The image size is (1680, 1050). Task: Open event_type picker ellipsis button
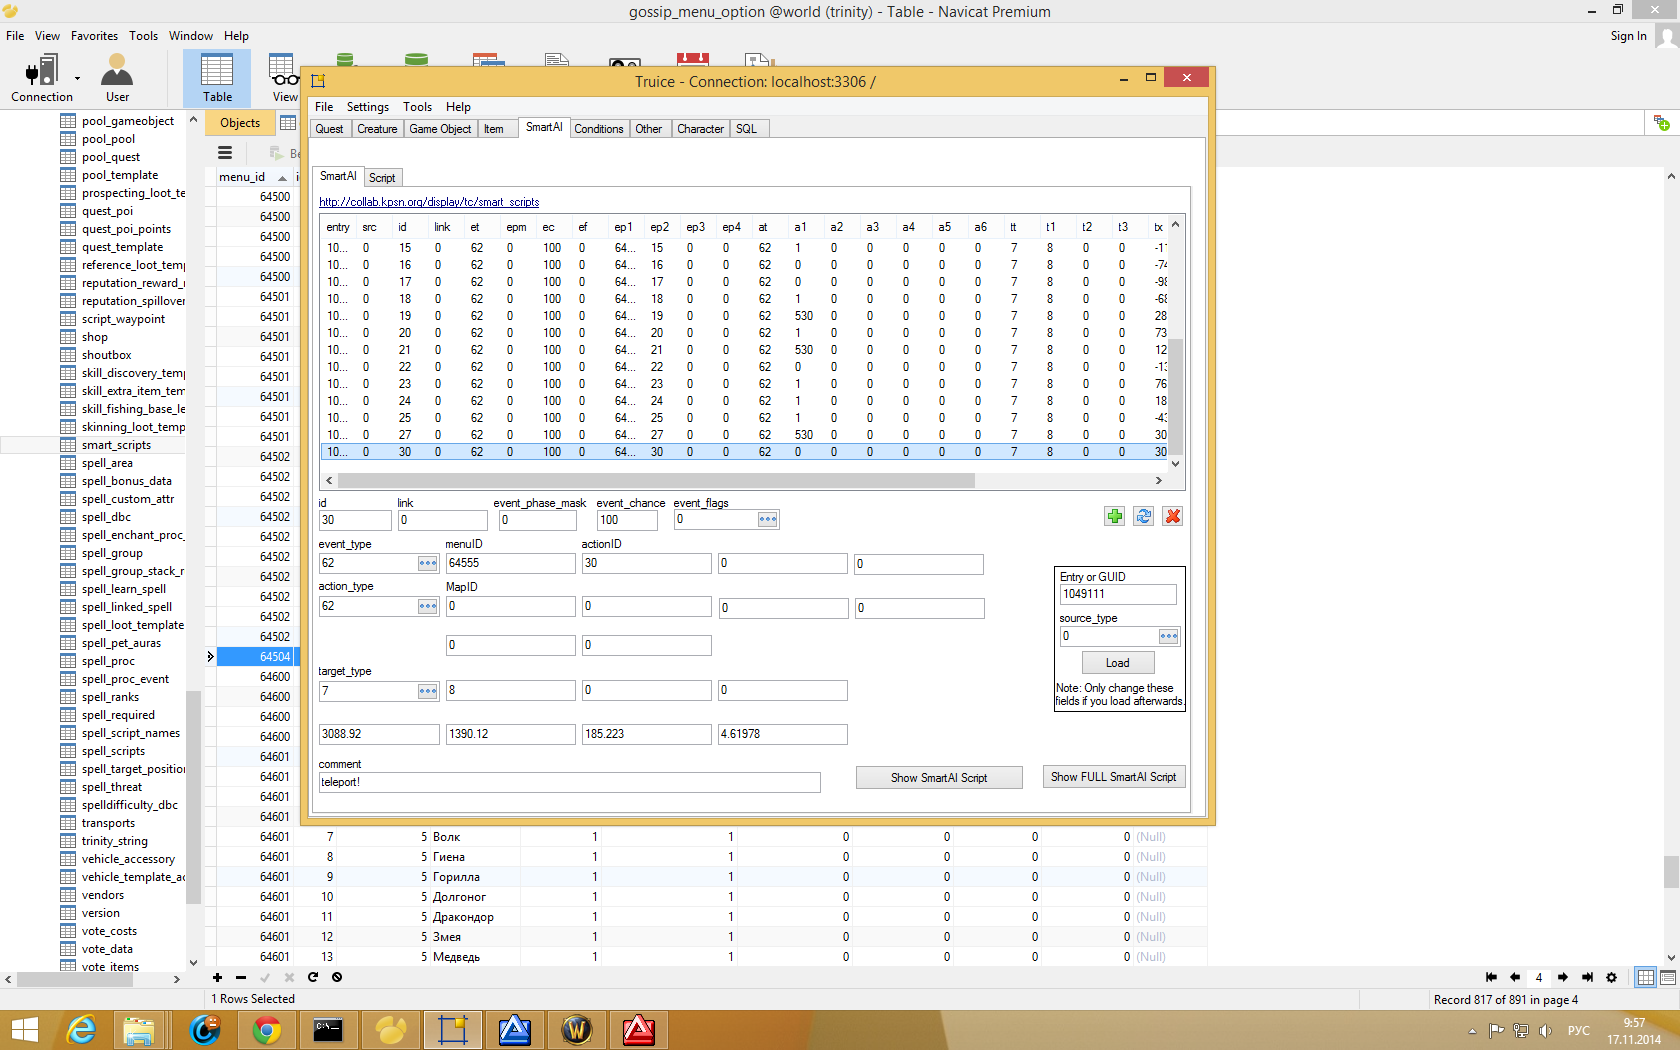point(428,563)
